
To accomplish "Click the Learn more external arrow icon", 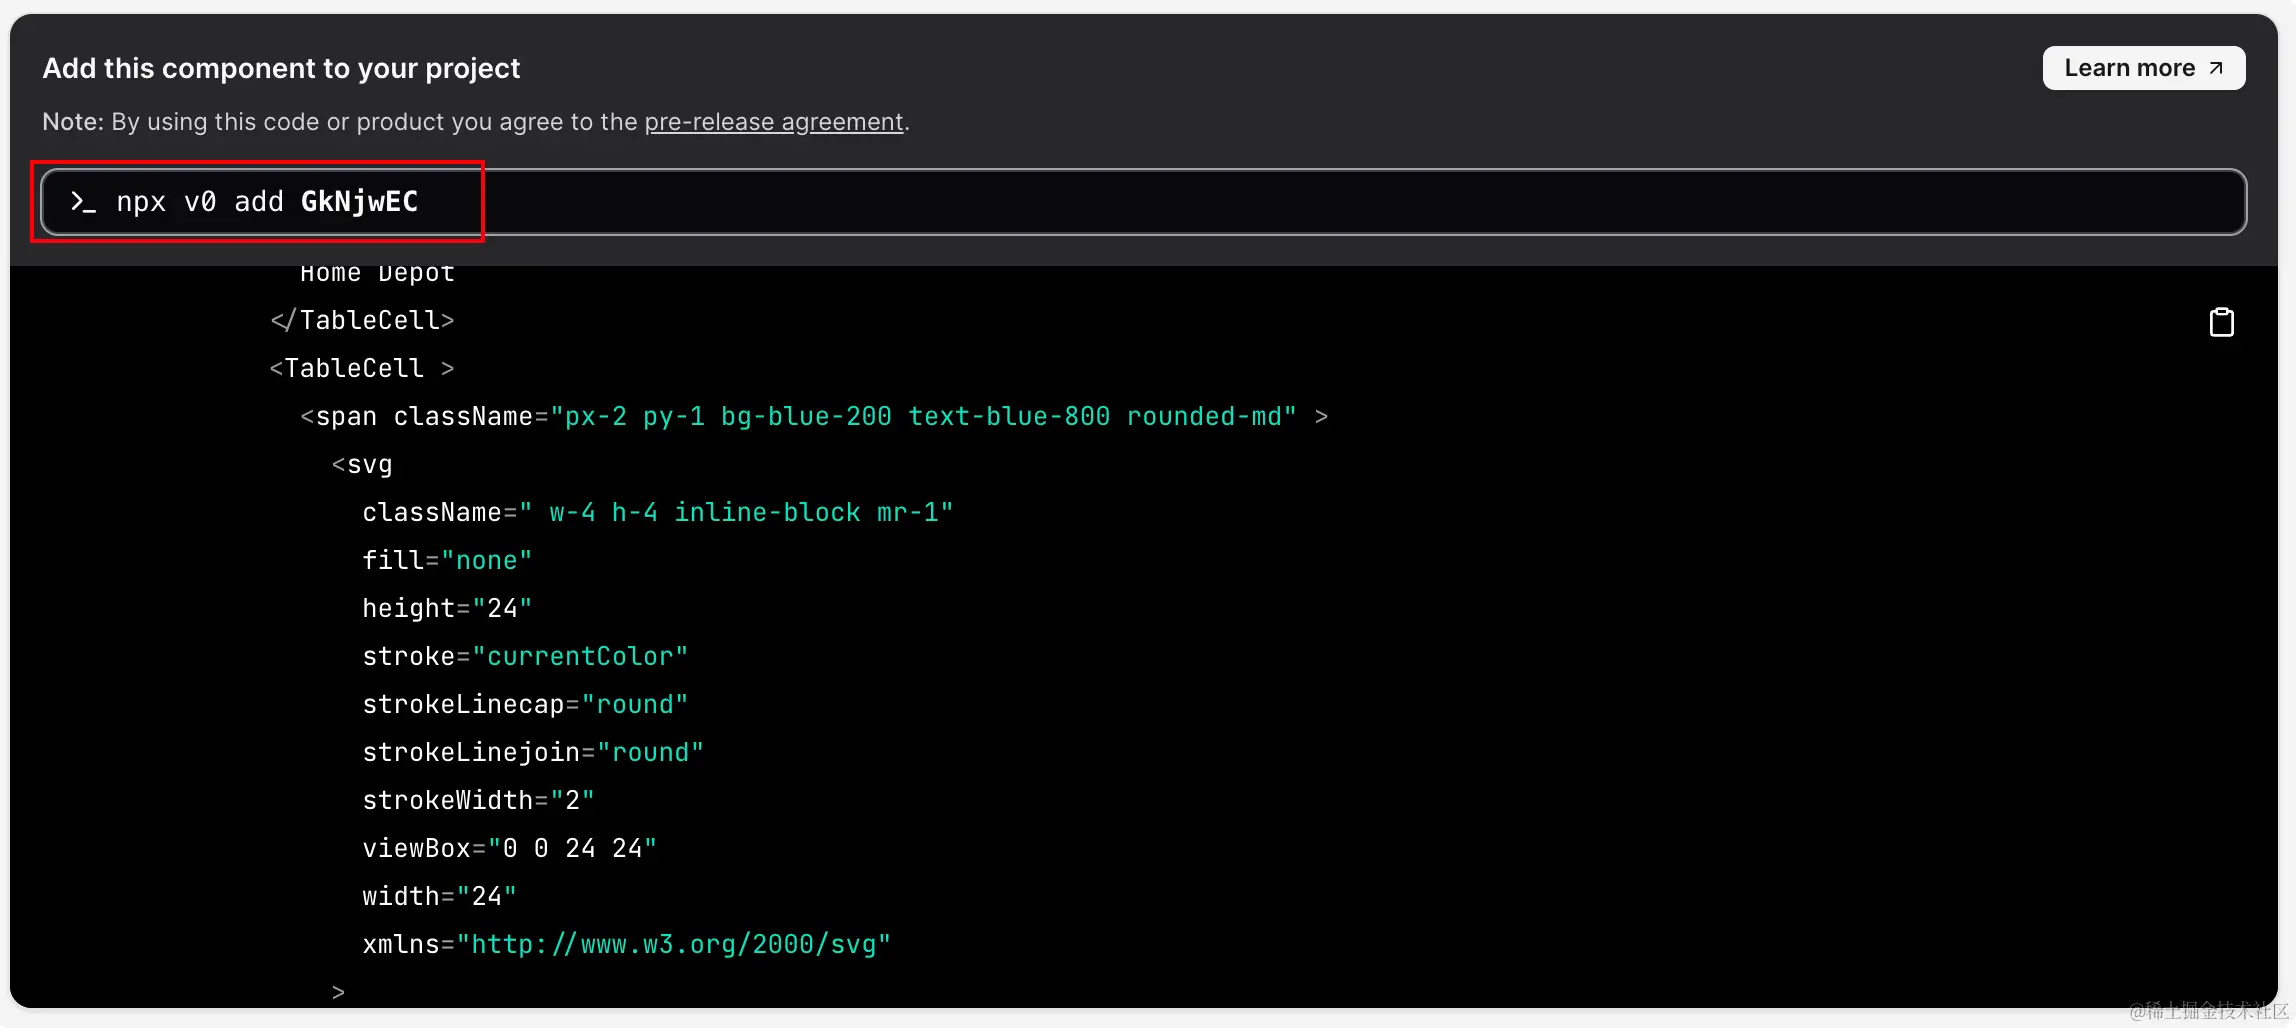I will click(2216, 68).
